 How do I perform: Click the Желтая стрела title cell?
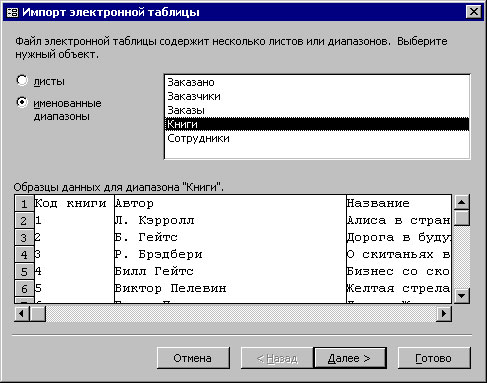tap(399, 288)
